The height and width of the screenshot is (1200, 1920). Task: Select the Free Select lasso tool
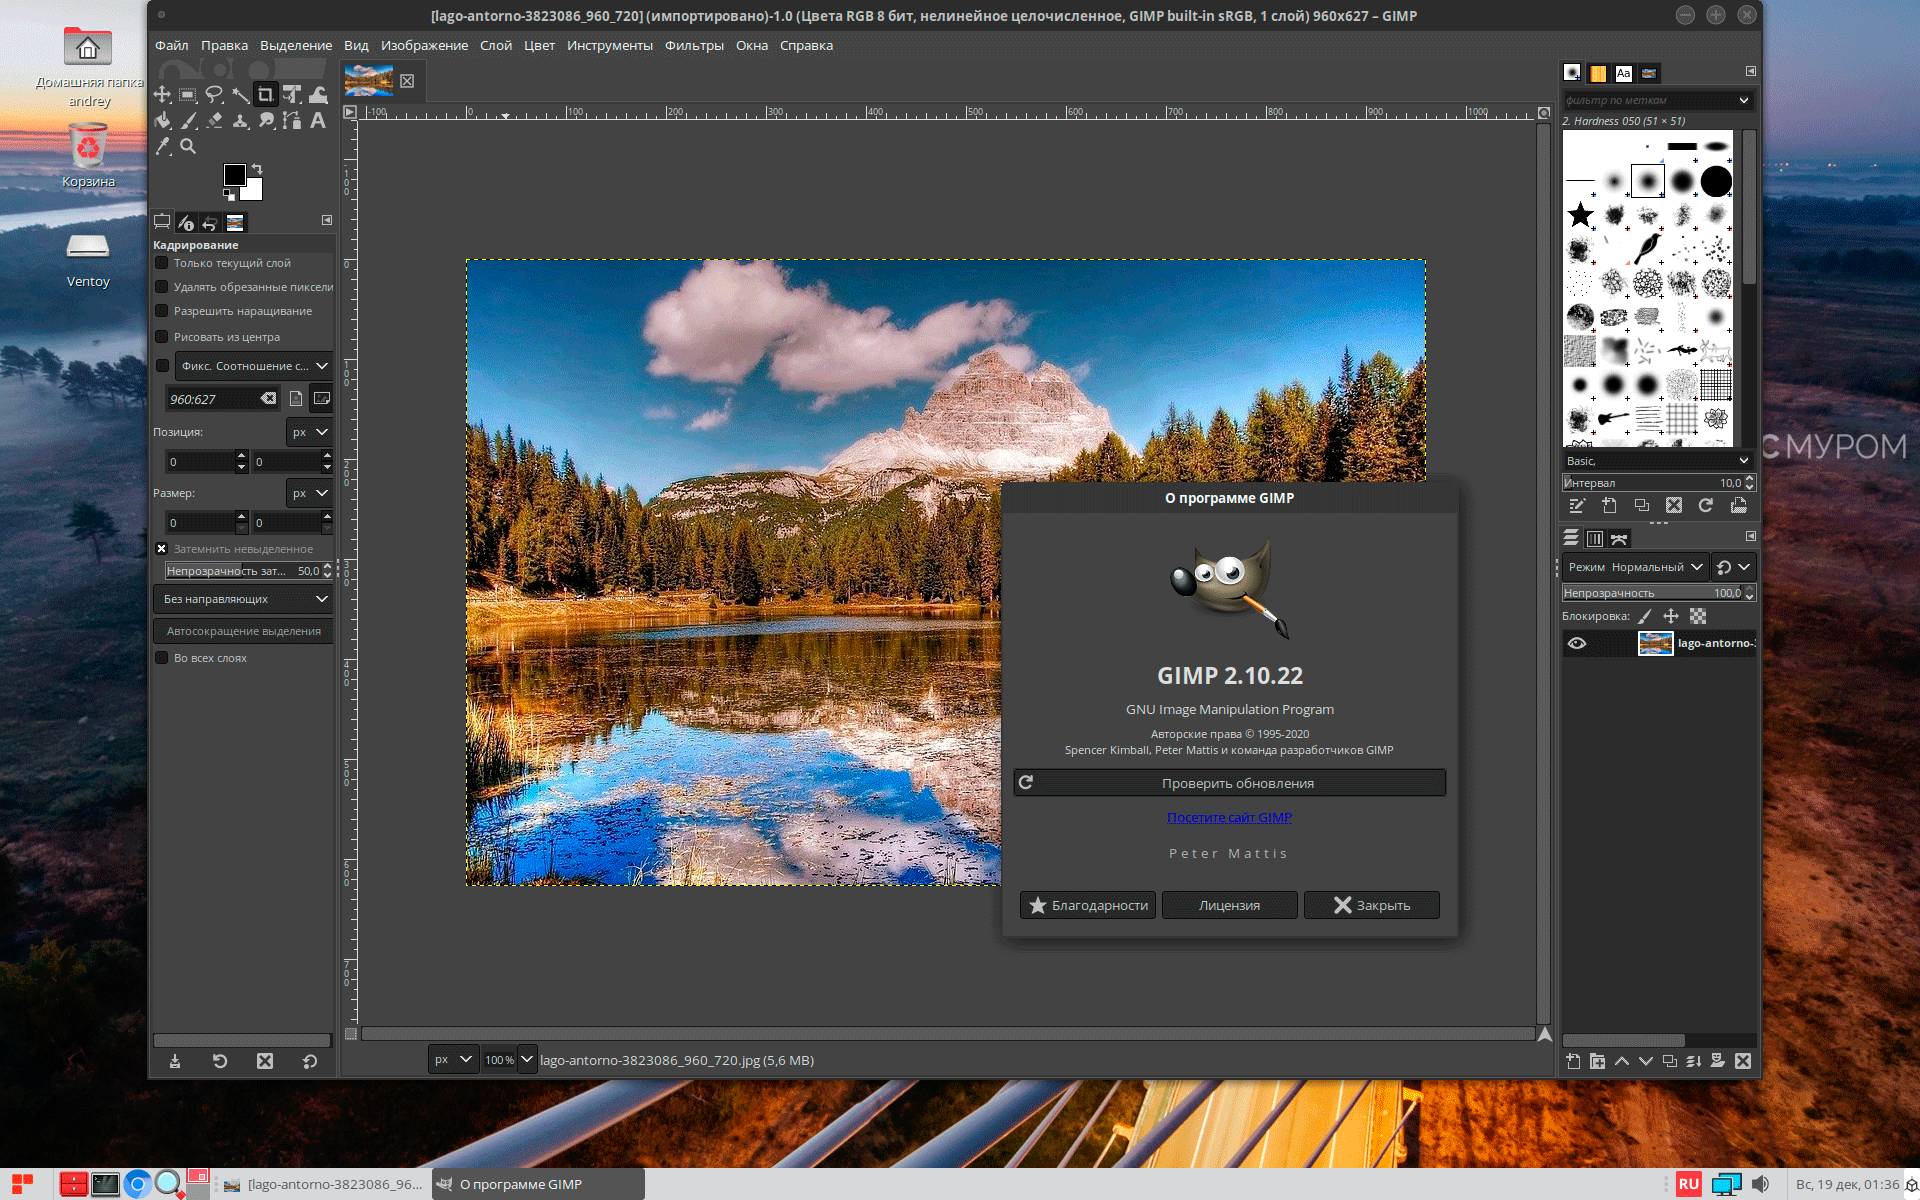click(214, 95)
